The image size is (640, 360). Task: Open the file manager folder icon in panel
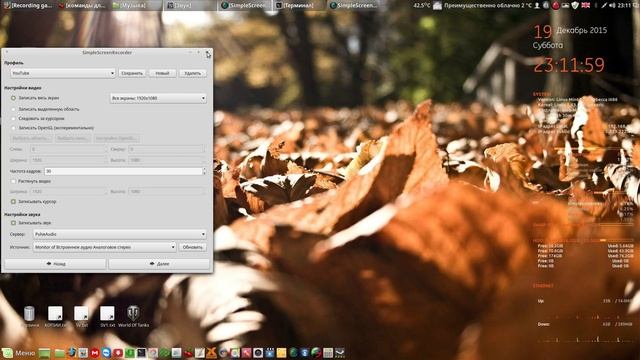click(60, 353)
